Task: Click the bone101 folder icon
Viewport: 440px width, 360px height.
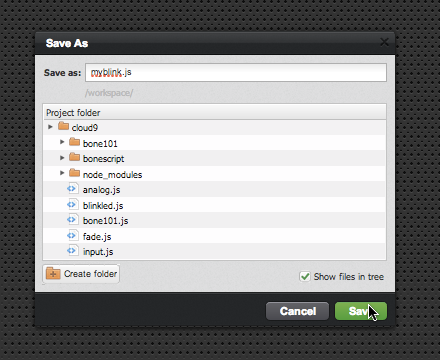Action: click(75, 142)
